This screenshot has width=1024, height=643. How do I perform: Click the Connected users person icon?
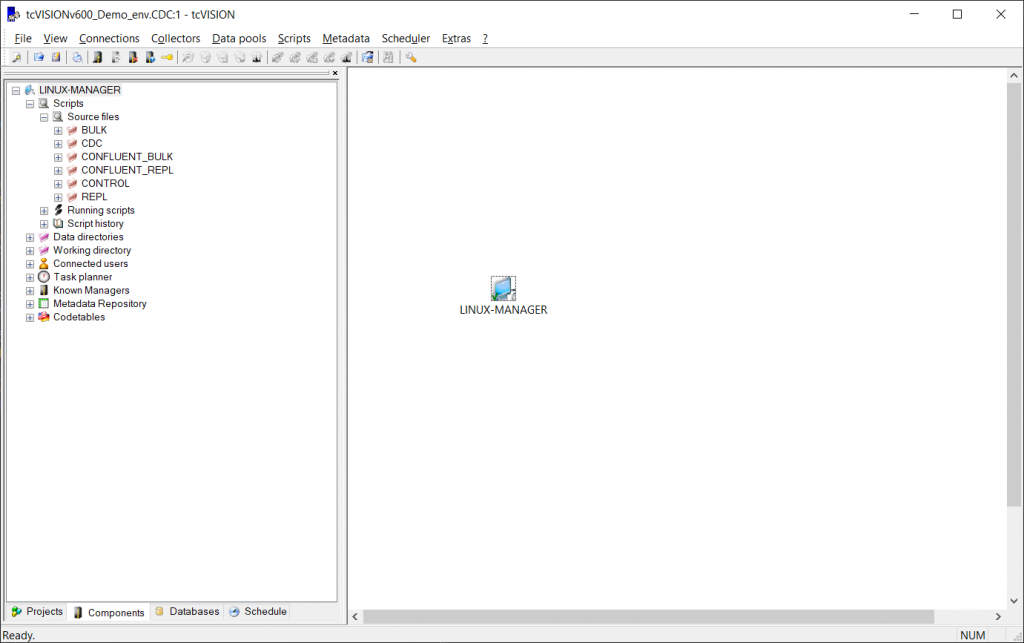click(44, 264)
